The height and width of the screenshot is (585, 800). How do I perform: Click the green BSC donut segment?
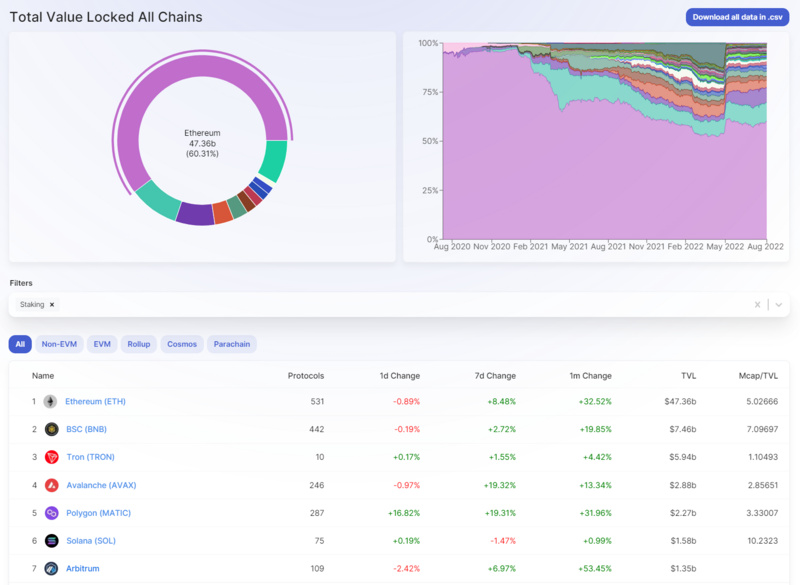272,160
